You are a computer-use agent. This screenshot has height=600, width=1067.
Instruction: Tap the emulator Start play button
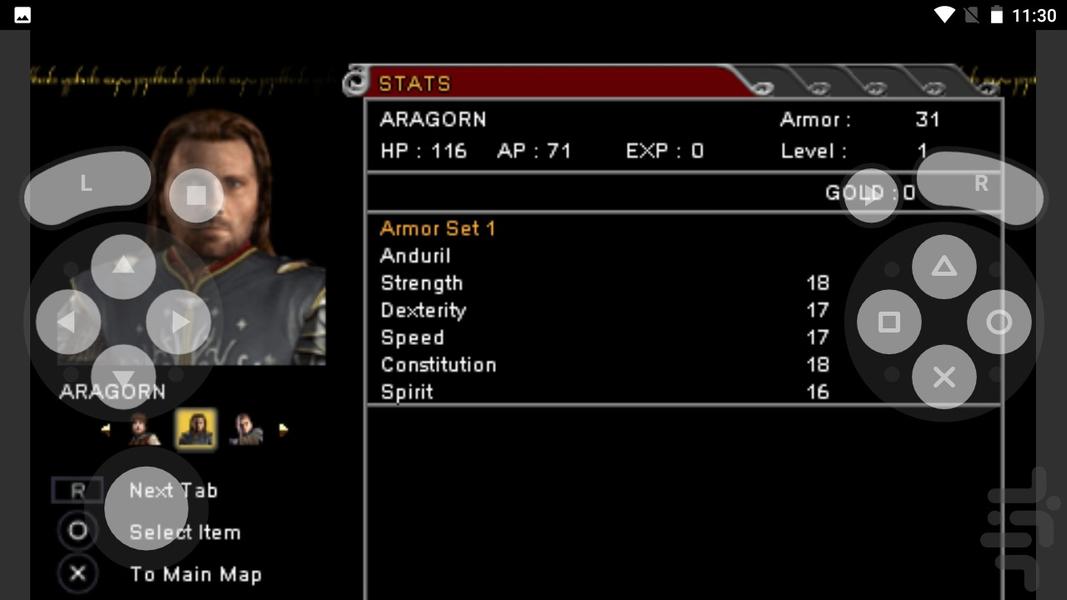pyautogui.click(x=871, y=196)
